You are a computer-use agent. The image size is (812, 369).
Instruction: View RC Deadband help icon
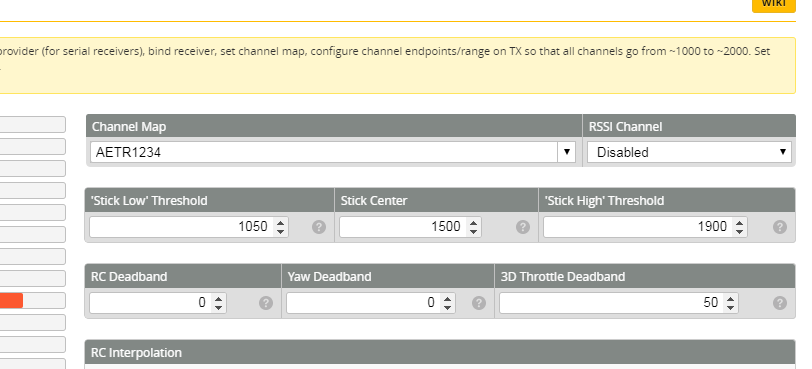click(x=266, y=303)
